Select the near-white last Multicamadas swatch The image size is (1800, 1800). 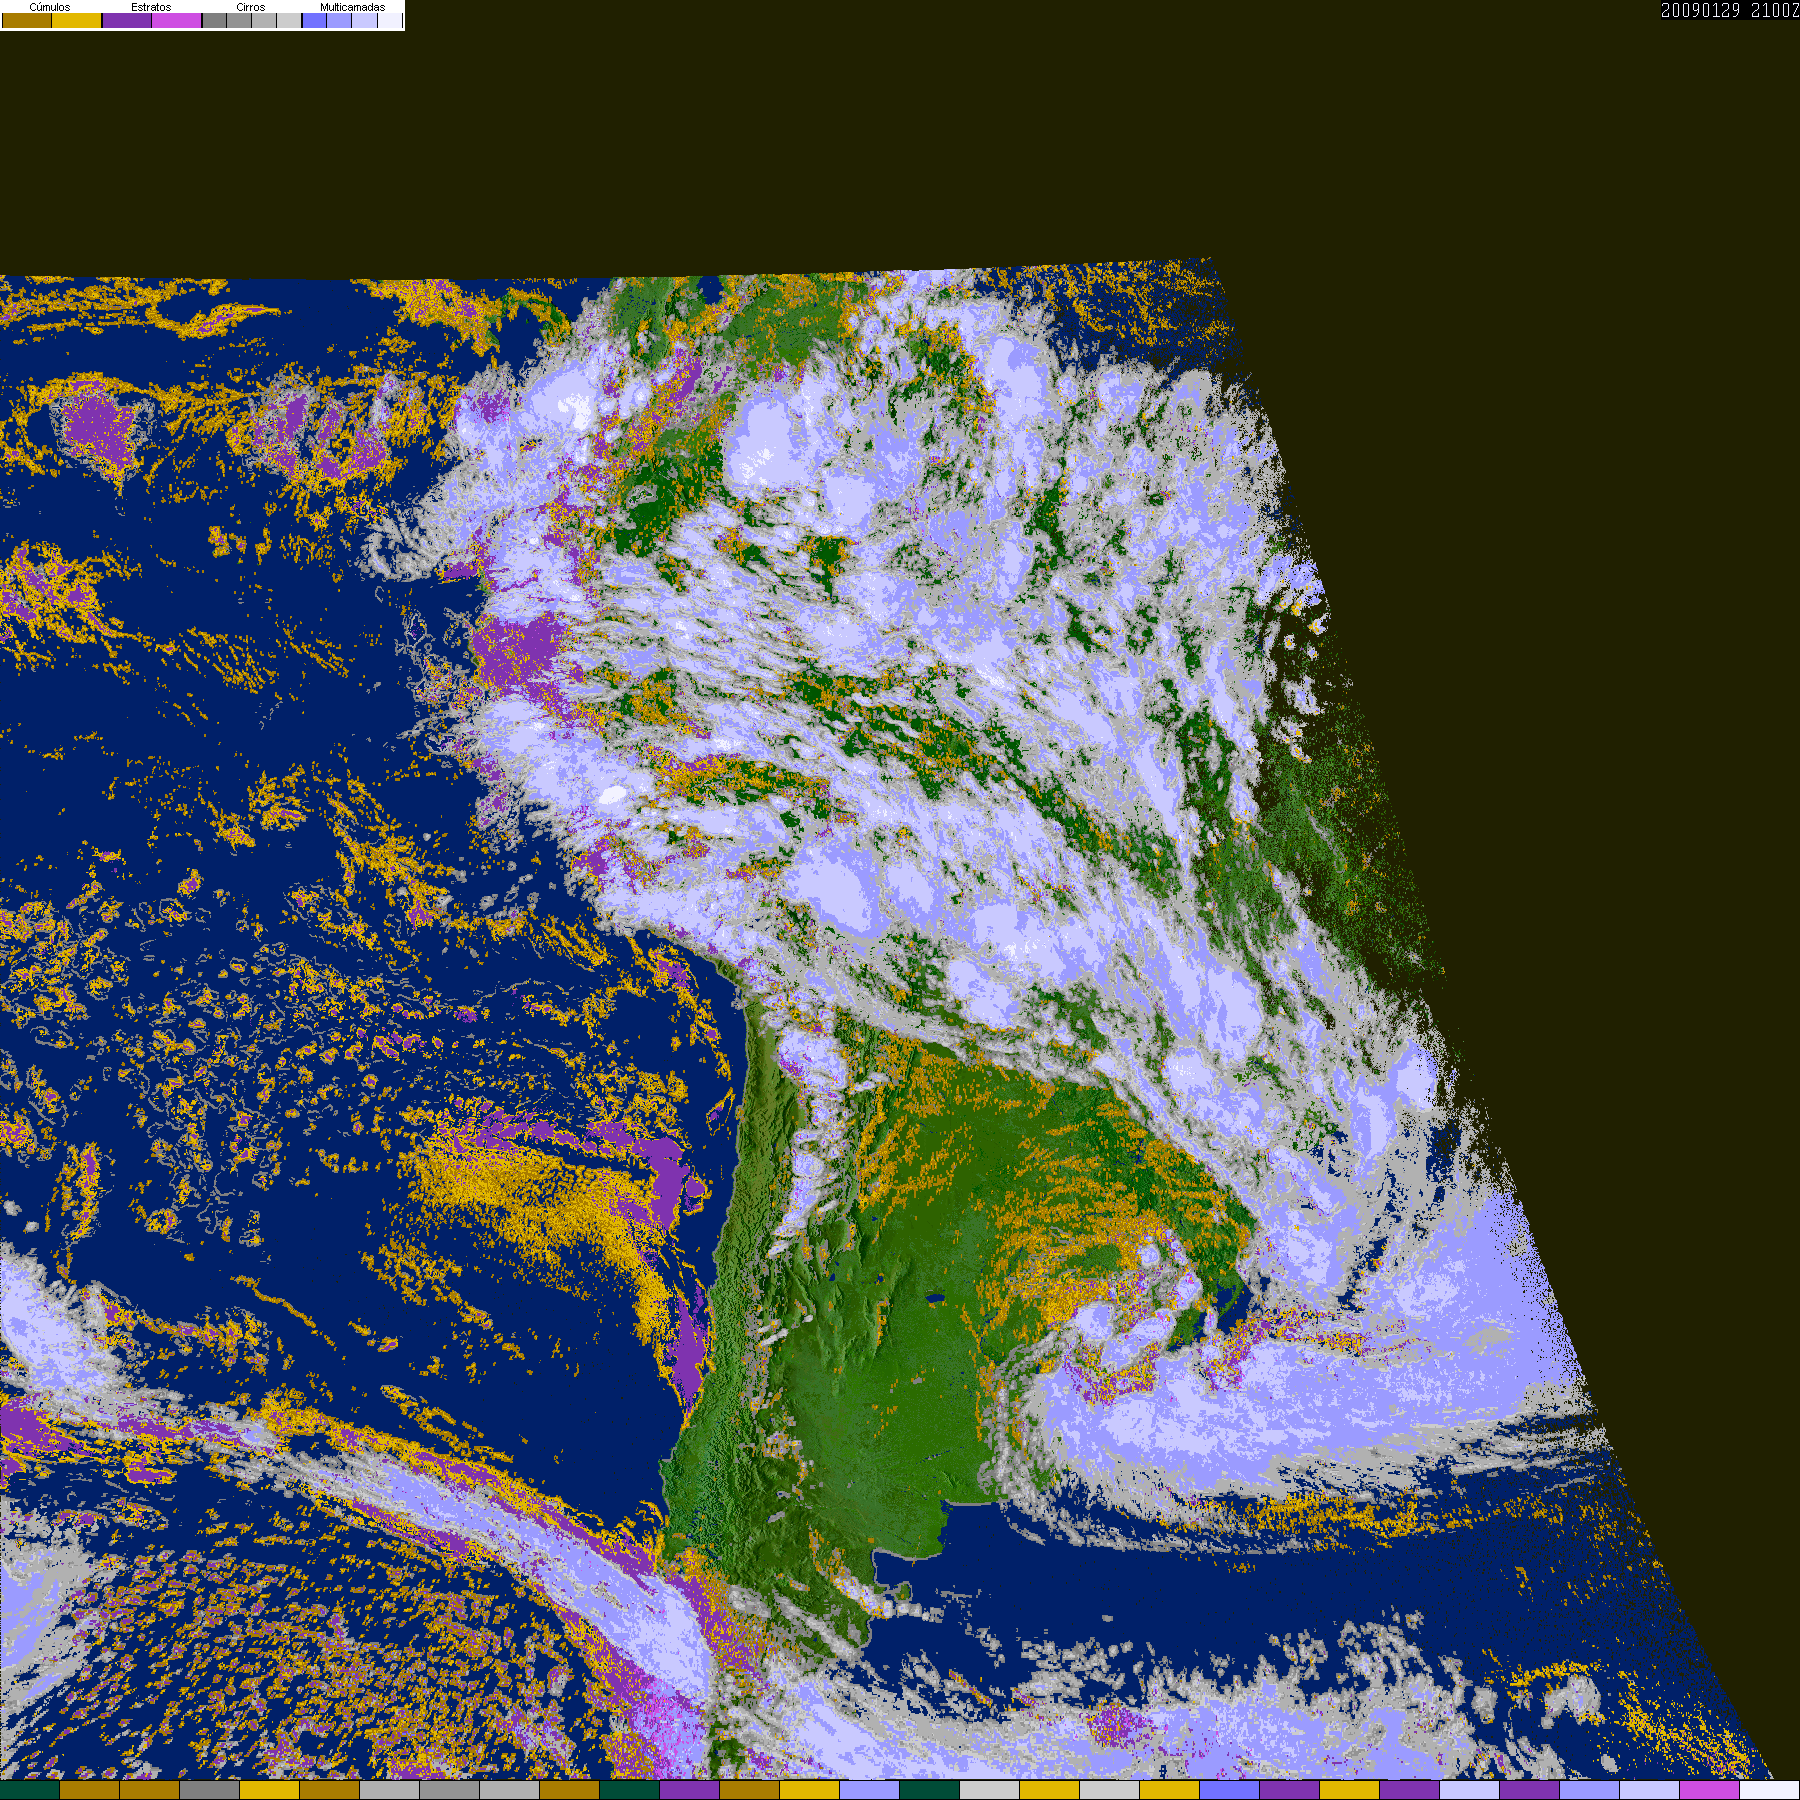(389, 20)
